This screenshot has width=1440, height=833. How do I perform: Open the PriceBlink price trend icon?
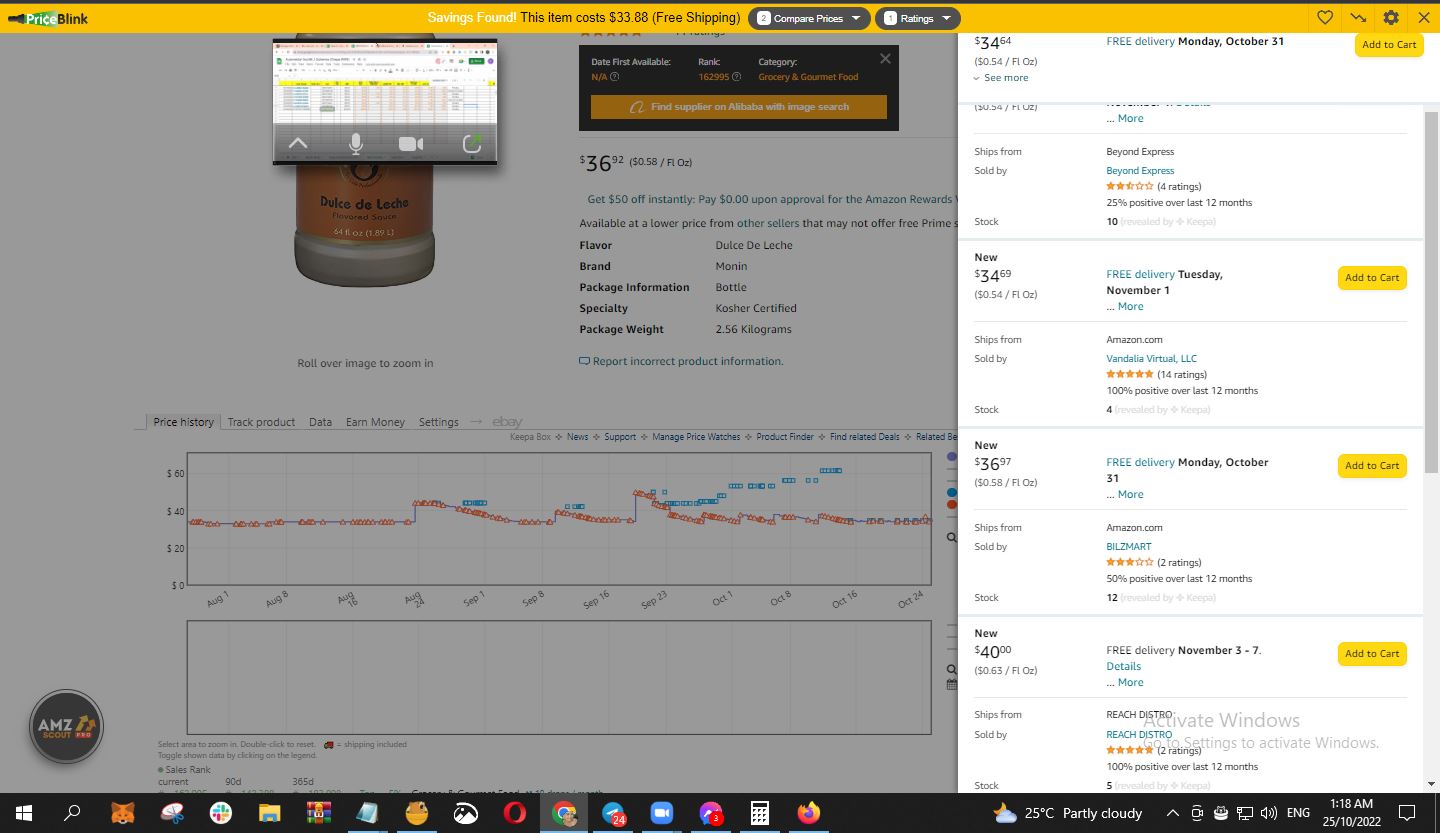(x=1358, y=17)
